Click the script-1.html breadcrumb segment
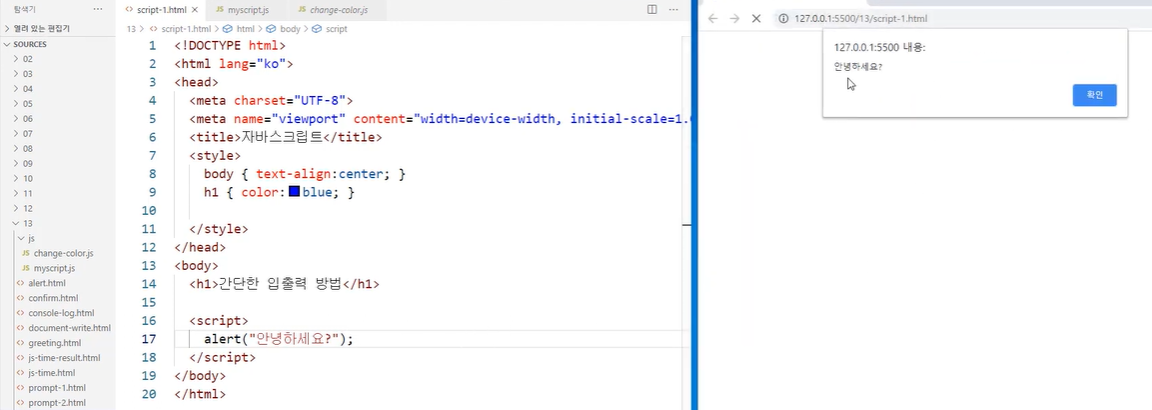Image resolution: width=1152 pixels, height=410 pixels. (x=180, y=29)
